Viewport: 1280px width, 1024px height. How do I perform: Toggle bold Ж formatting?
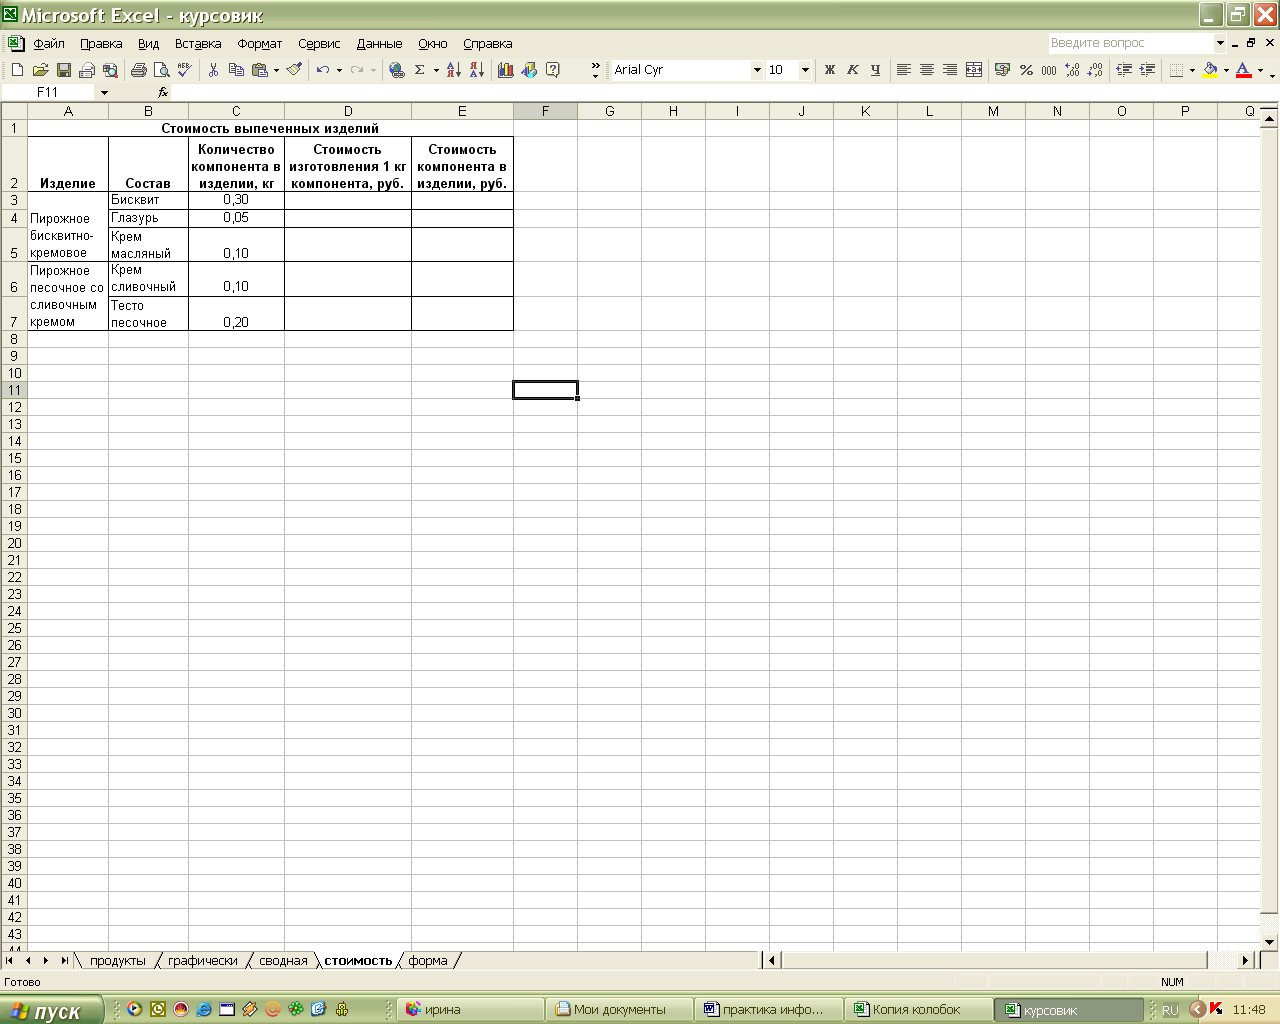[829, 70]
